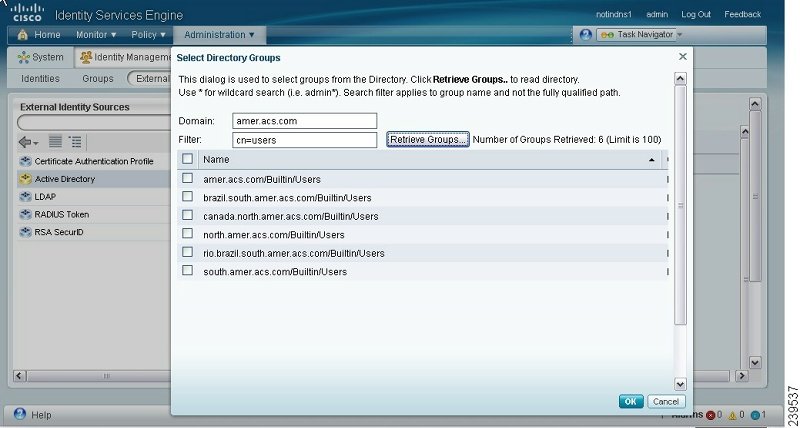
Task: Check the north.amer.acs.com/Builtin/Users group
Action: point(187,234)
